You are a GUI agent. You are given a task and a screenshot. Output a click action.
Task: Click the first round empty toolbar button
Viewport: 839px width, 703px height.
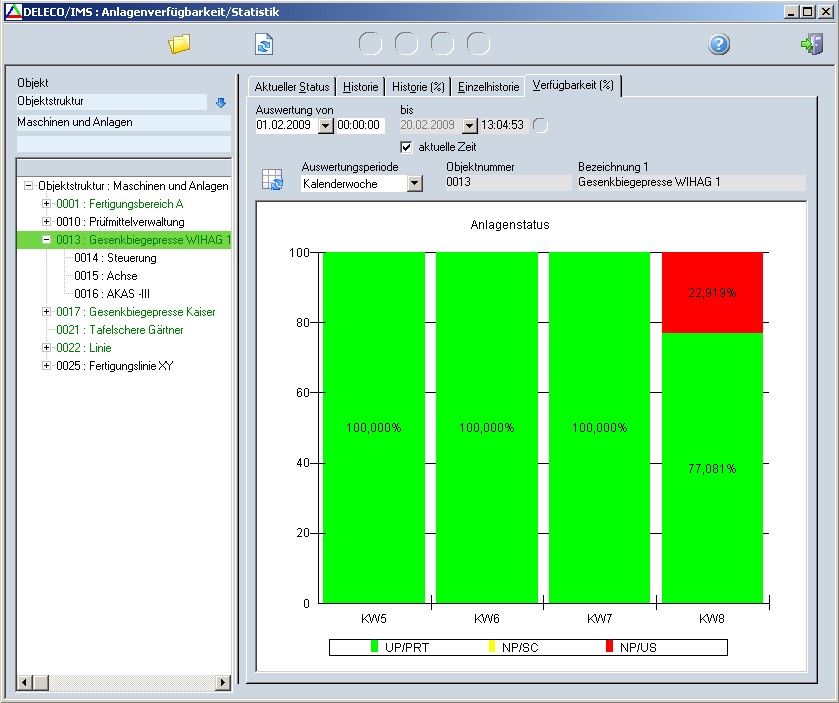tap(370, 44)
